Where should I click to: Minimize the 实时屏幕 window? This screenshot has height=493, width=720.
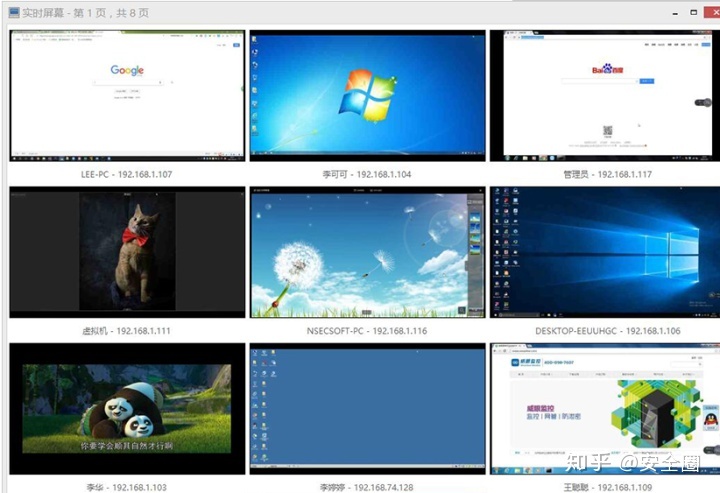coord(675,13)
